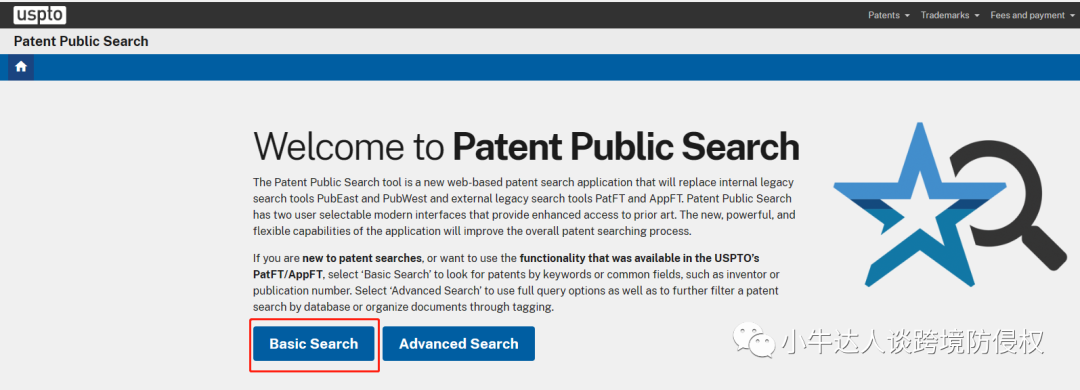Click the bold 'new to patent searches' text
This screenshot has height=390, width=1080.
[362, 258]
